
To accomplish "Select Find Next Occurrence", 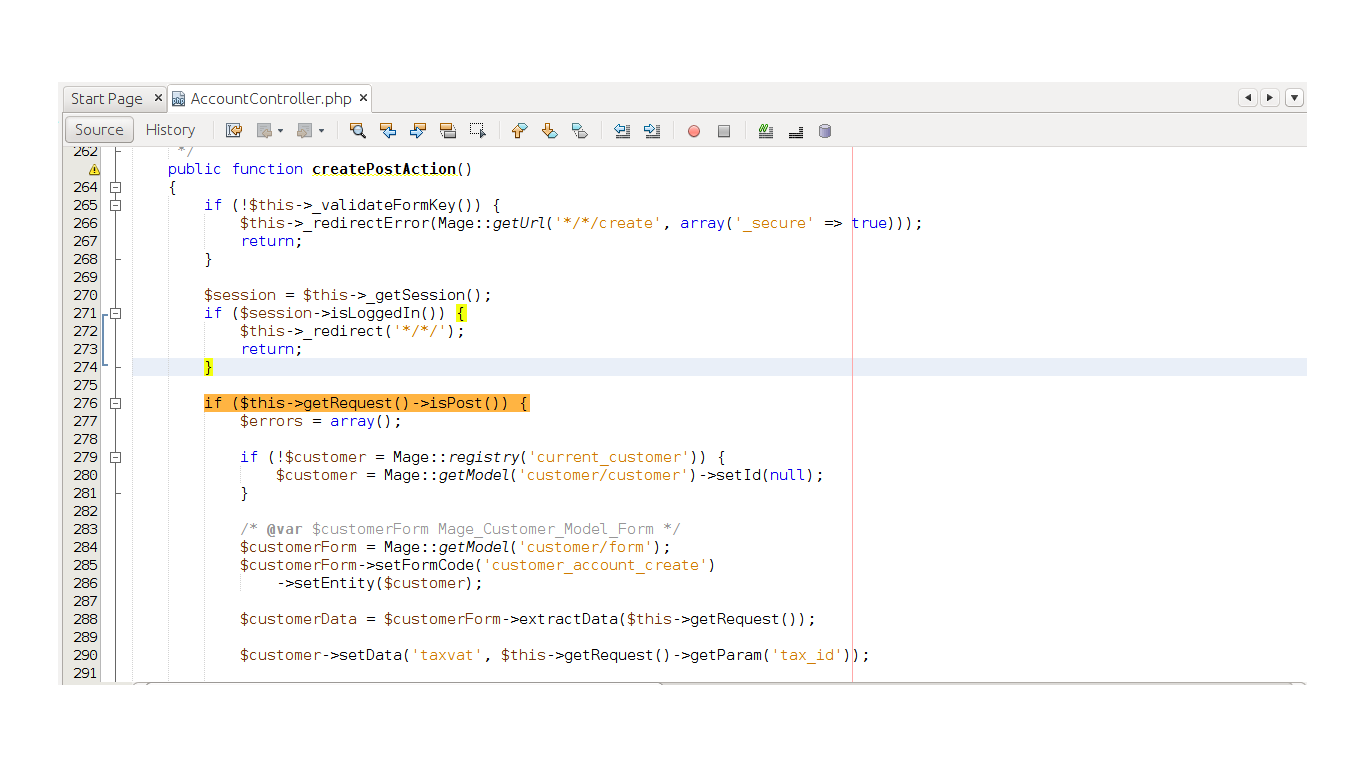I will 417,130.
